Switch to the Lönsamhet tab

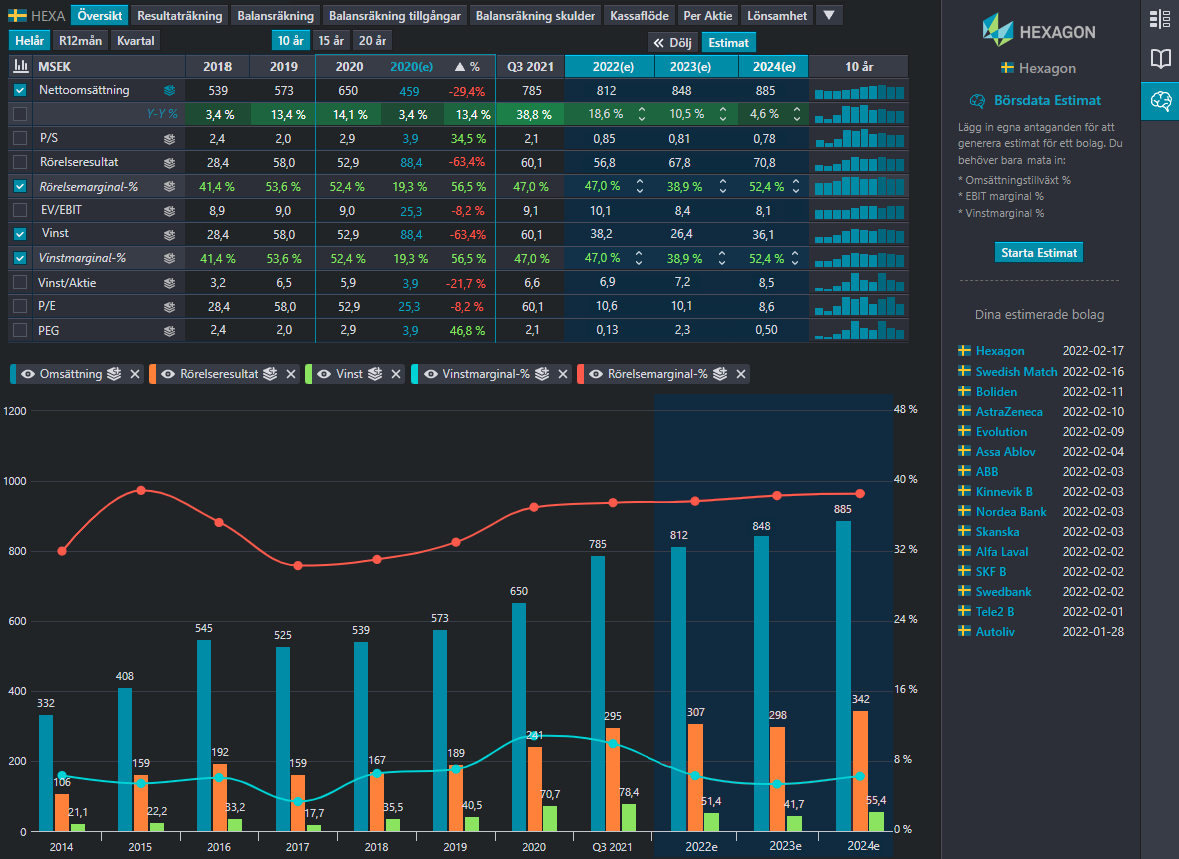click(777, 16)
